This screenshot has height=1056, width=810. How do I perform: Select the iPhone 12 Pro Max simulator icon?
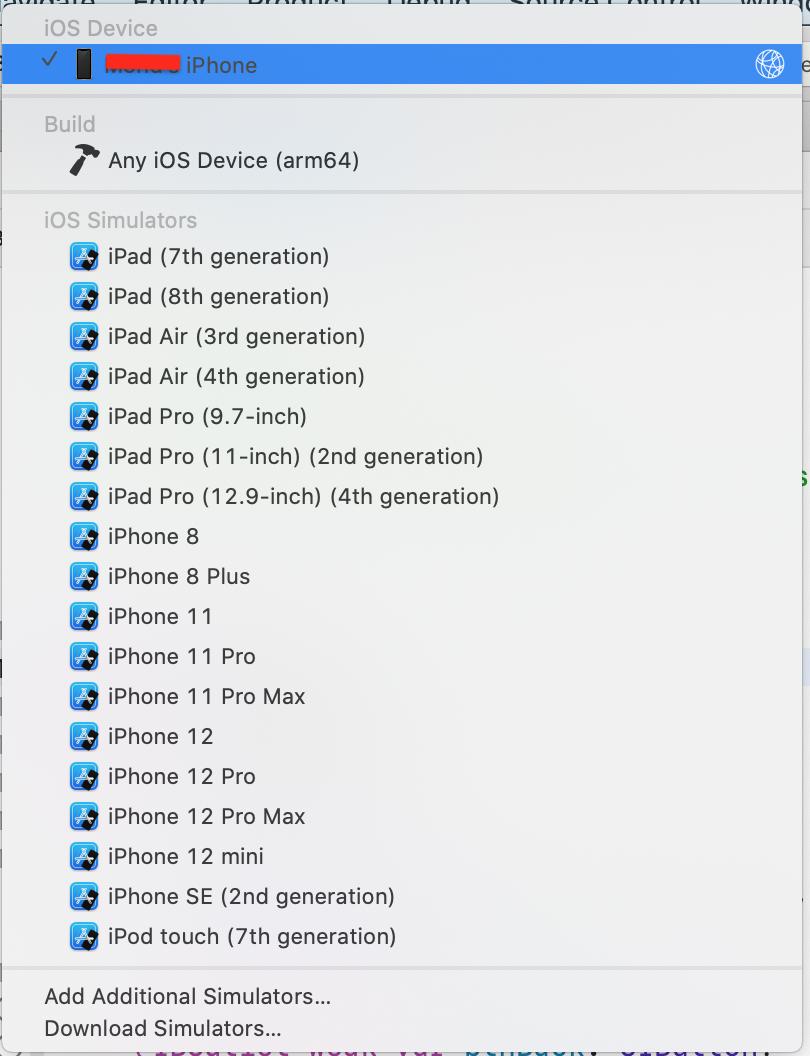(85, 816)
